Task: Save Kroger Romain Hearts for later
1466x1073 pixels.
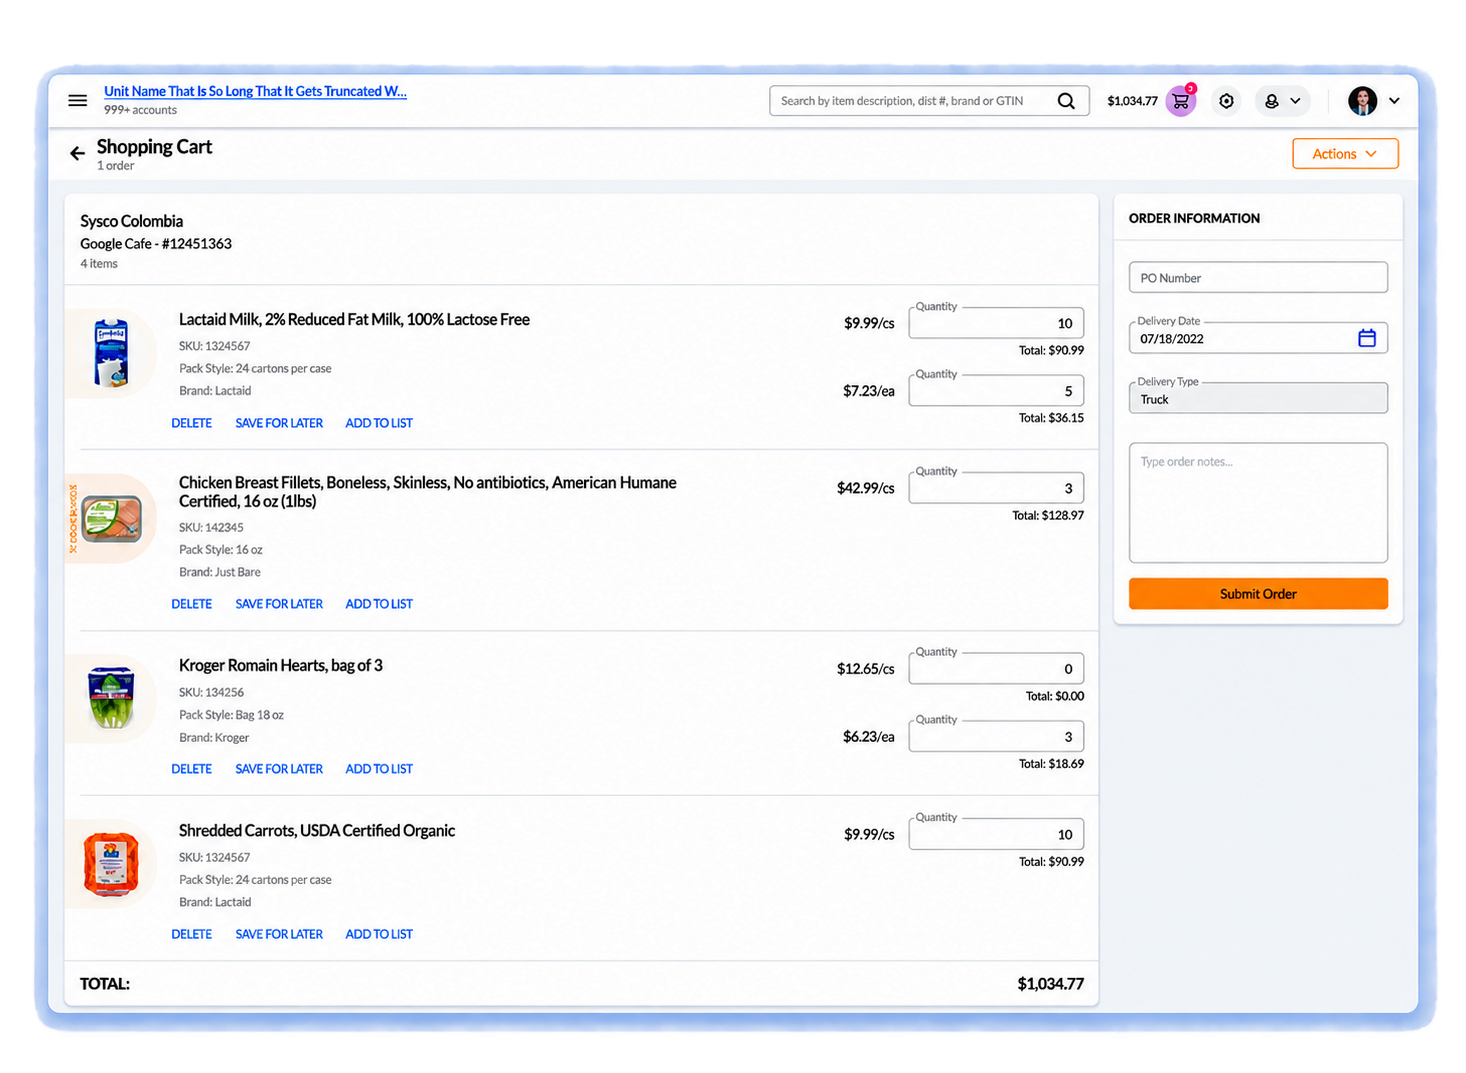Action: tap(279, 769)
